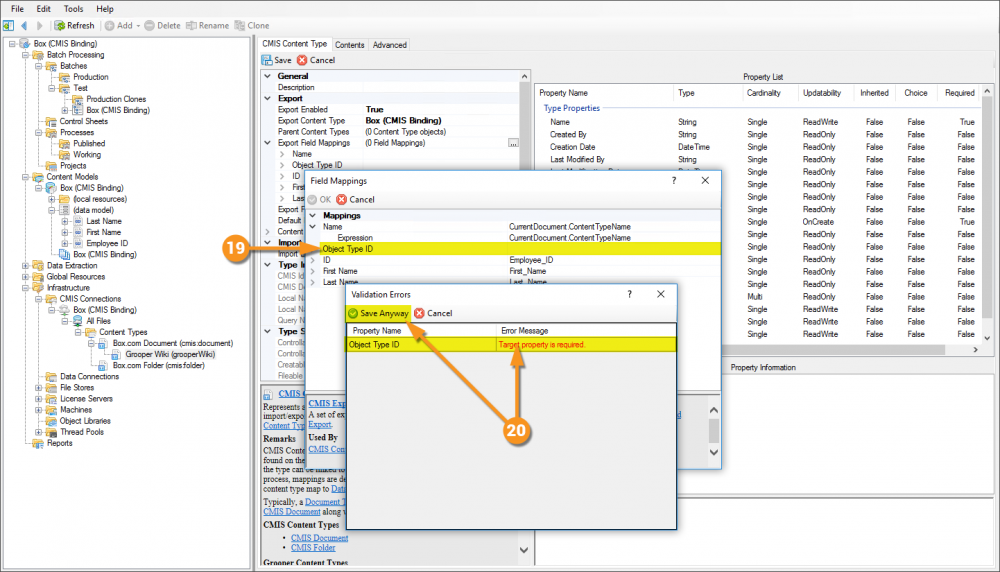Sort by the Cardinality column header
Viewport: 1000px width, 572px height.
click(x=763, y=93)
